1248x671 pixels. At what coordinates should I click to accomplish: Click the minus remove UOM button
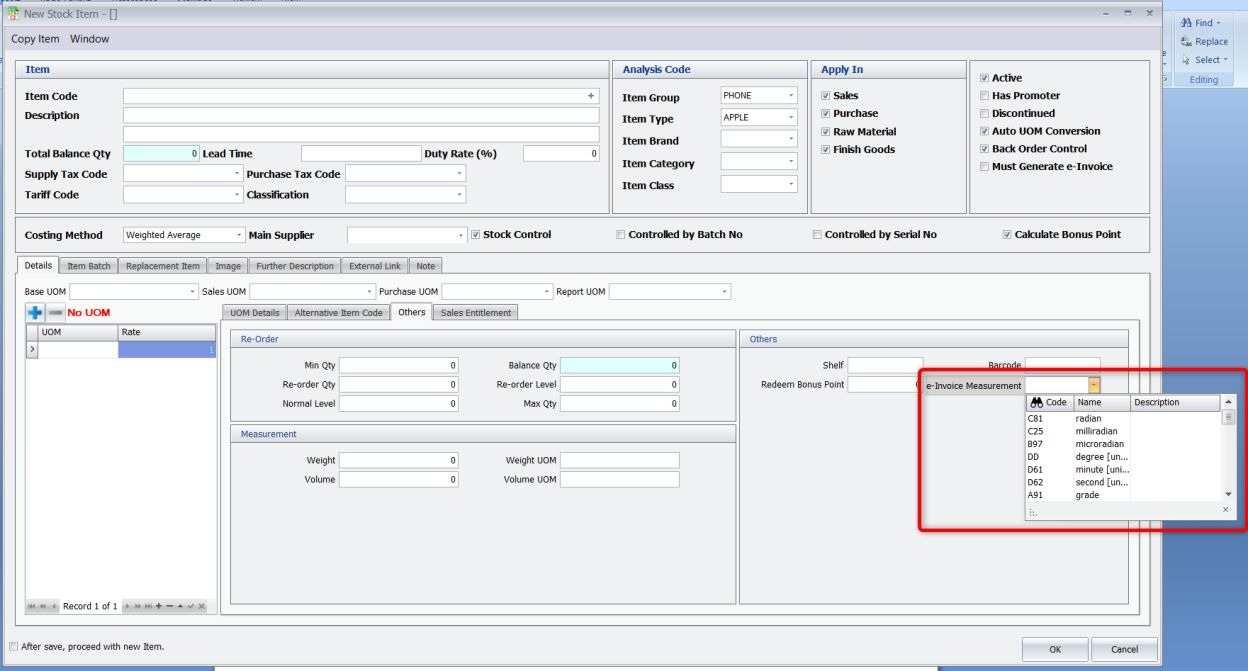click(x=56, y=313)
